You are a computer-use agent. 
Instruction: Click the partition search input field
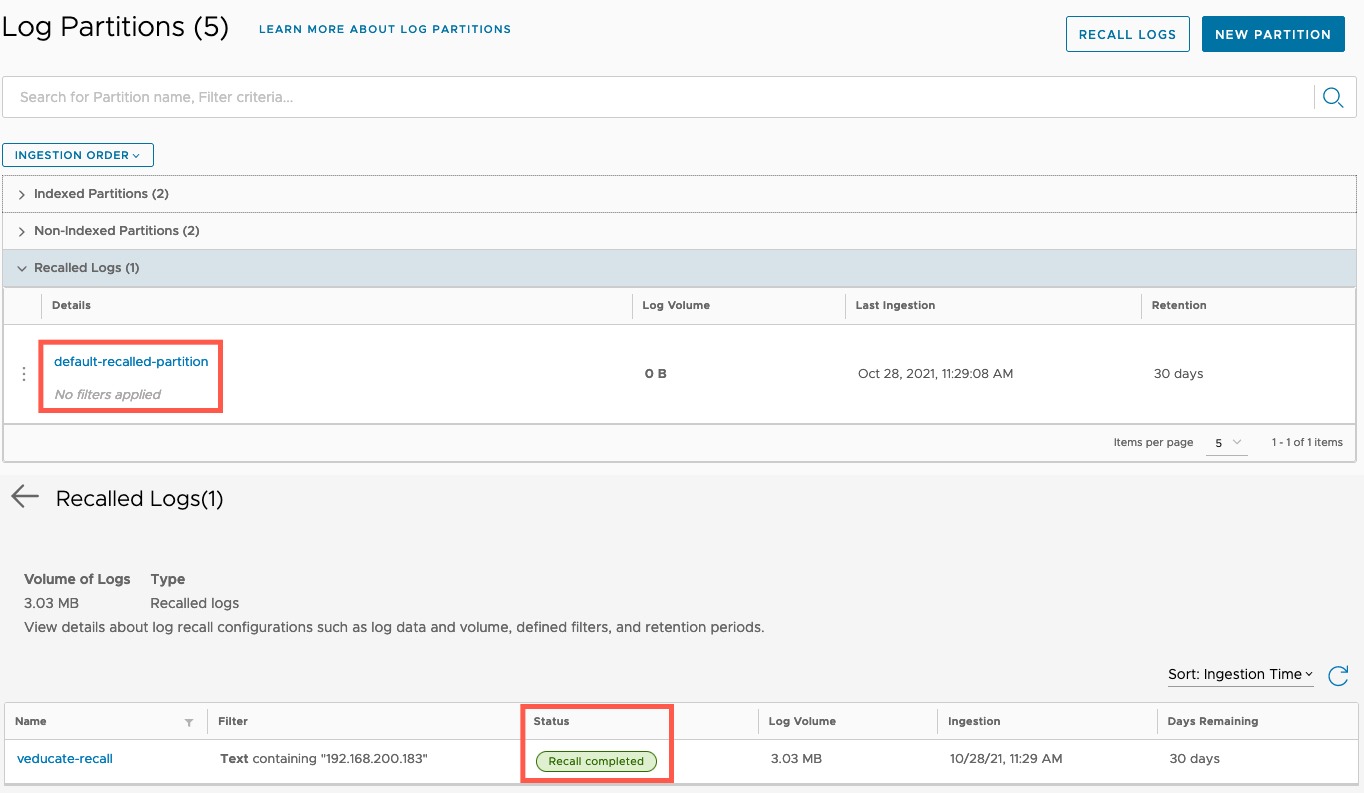tap(660, 97)
